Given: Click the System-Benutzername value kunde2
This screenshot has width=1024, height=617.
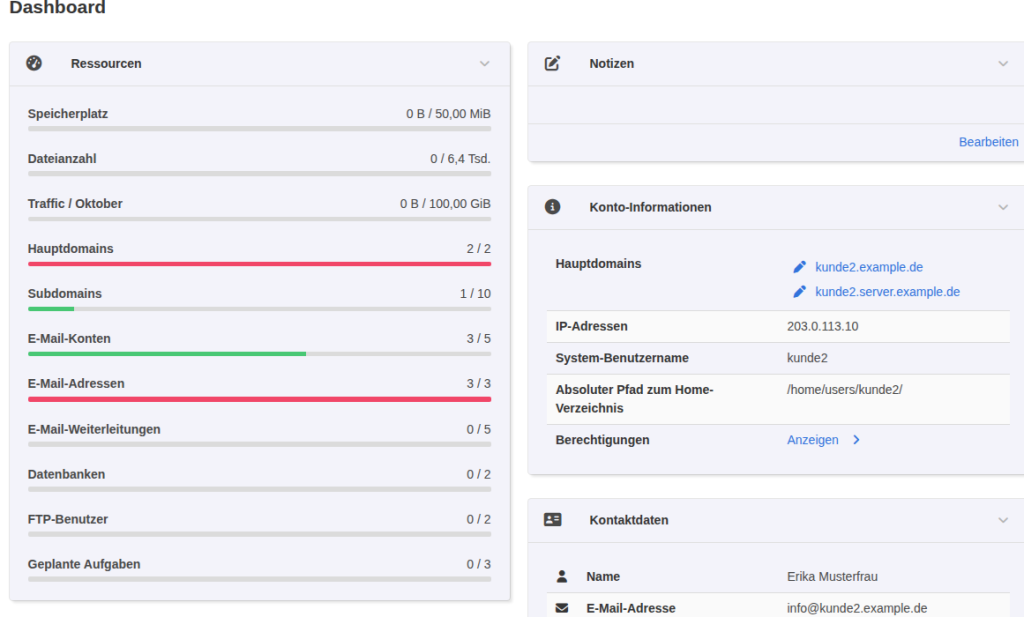Looking at the screenshot, I should click(807, 358).
